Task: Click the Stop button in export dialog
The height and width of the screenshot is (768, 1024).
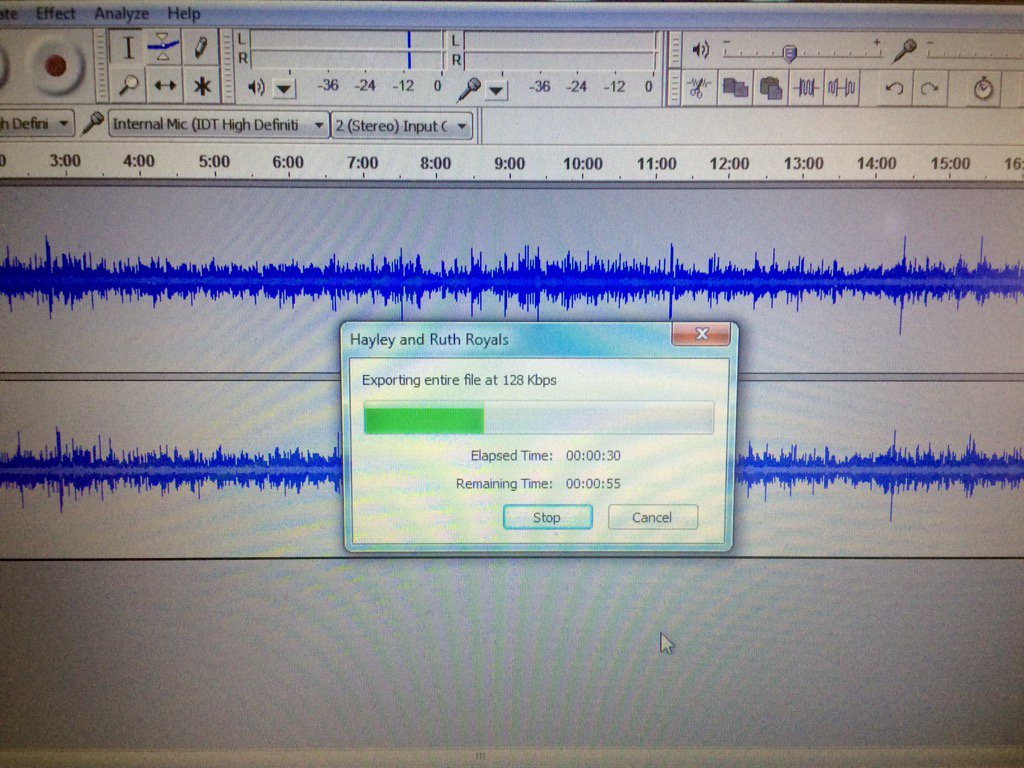Action: pyautogui.click(x=547, y=517)
